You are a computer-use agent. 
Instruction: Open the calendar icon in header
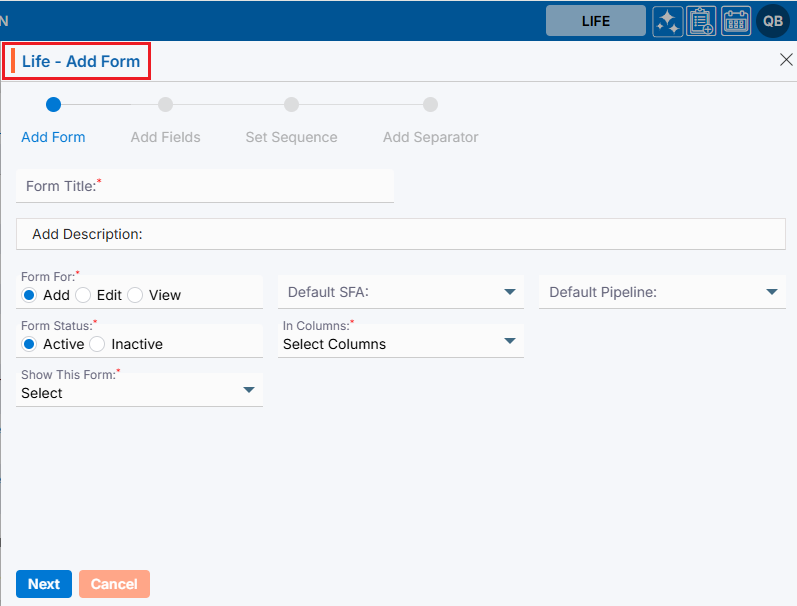736,21
